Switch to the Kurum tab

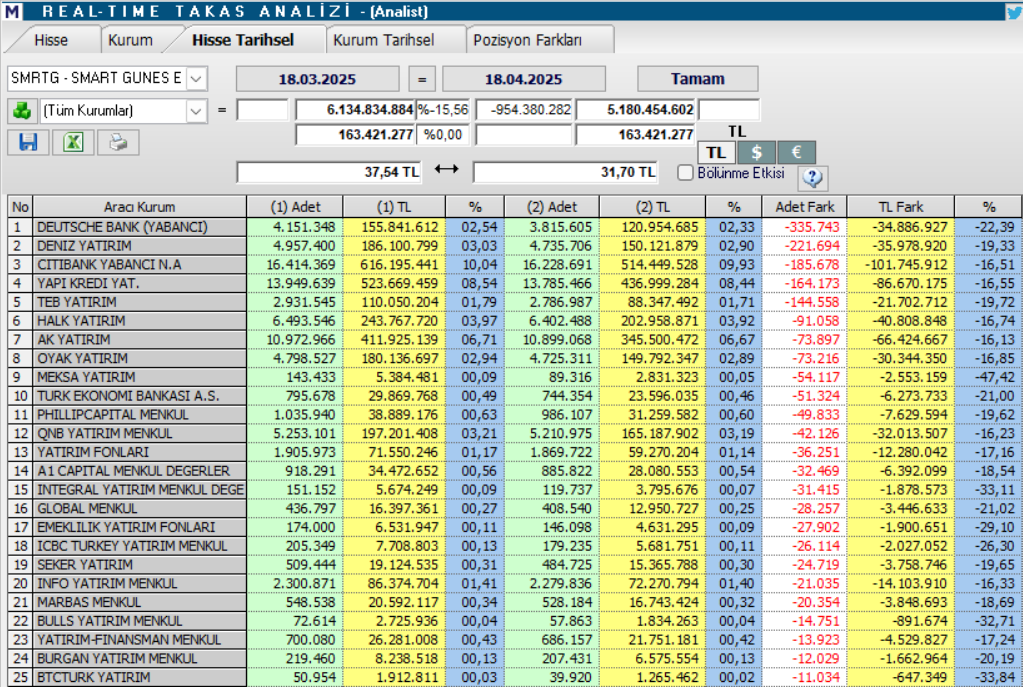click(x=130, y=40)
